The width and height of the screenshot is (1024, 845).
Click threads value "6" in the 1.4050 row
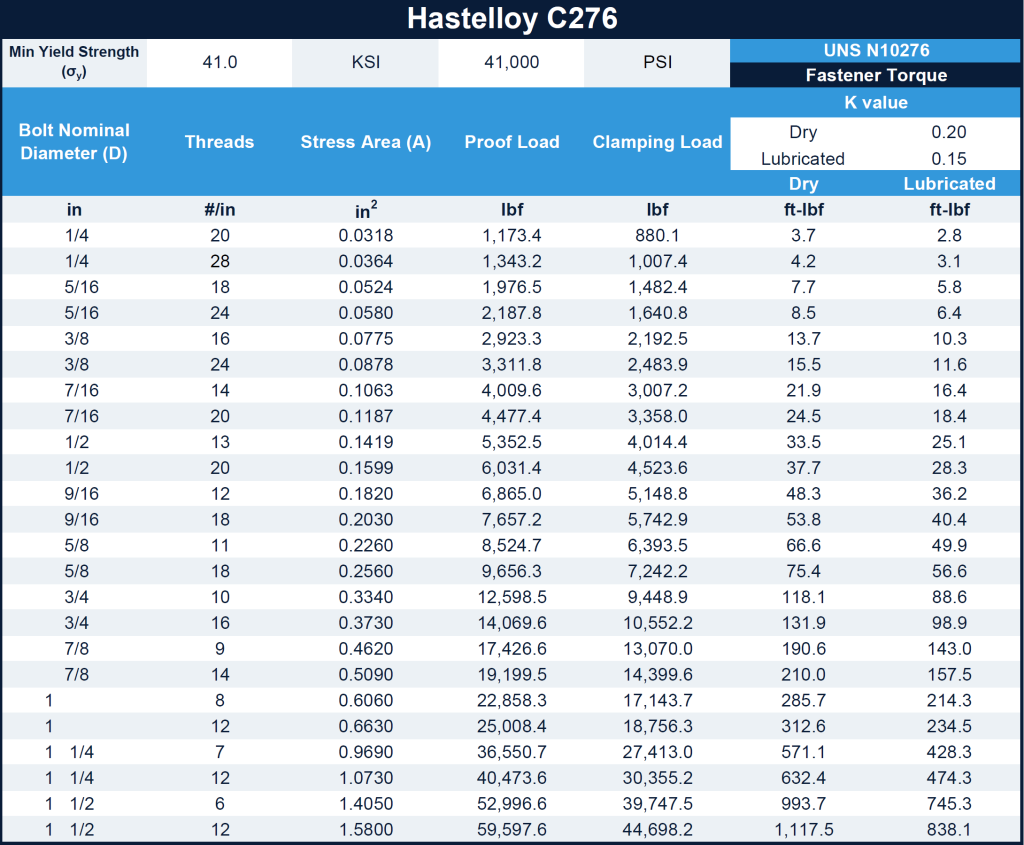tap(219, 803)
